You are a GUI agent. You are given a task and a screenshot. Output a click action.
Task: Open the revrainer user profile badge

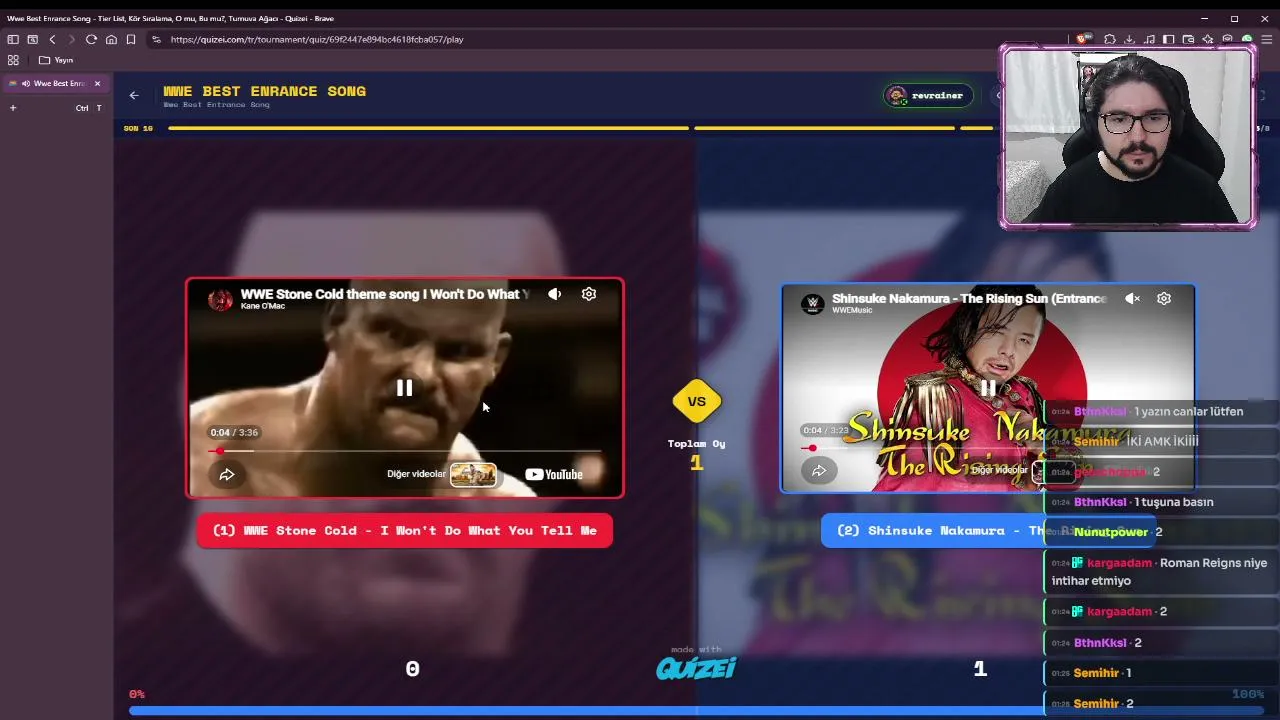pyautogui.click(x=928, y=96)
